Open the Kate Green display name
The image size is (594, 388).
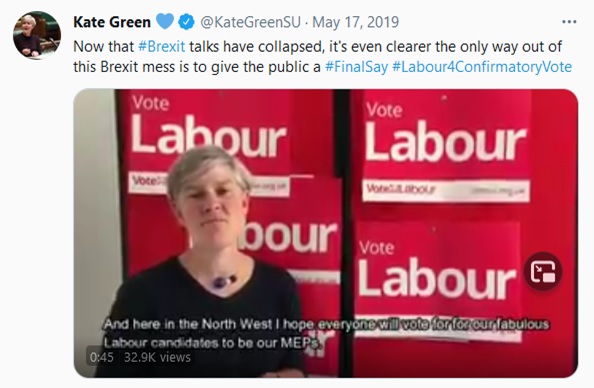[112, 22]
